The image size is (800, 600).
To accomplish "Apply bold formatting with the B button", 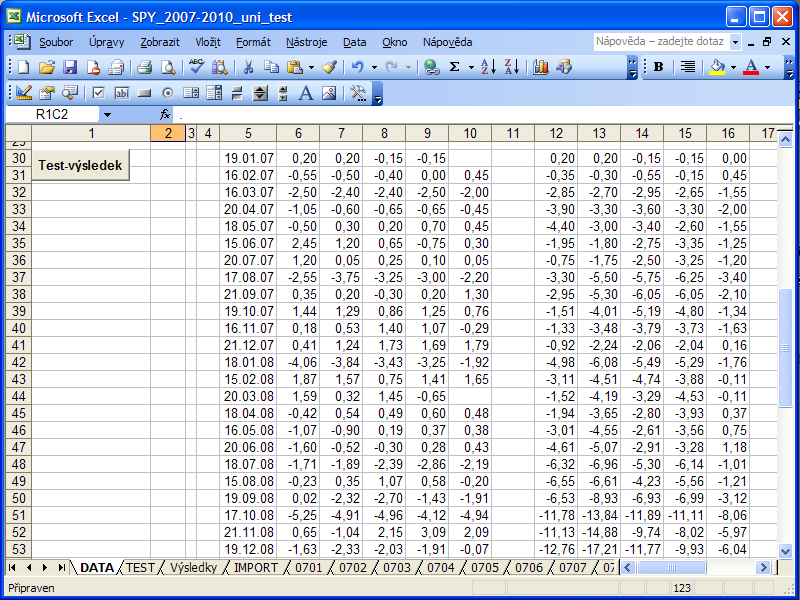I will click(x=659, y=67).
